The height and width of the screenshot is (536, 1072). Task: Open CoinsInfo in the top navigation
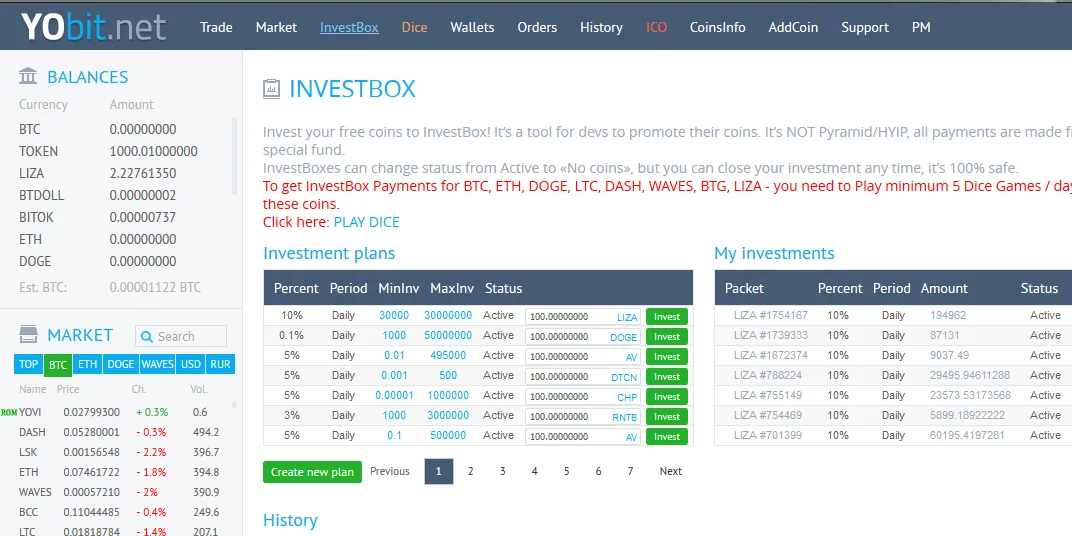coord(718,27)
